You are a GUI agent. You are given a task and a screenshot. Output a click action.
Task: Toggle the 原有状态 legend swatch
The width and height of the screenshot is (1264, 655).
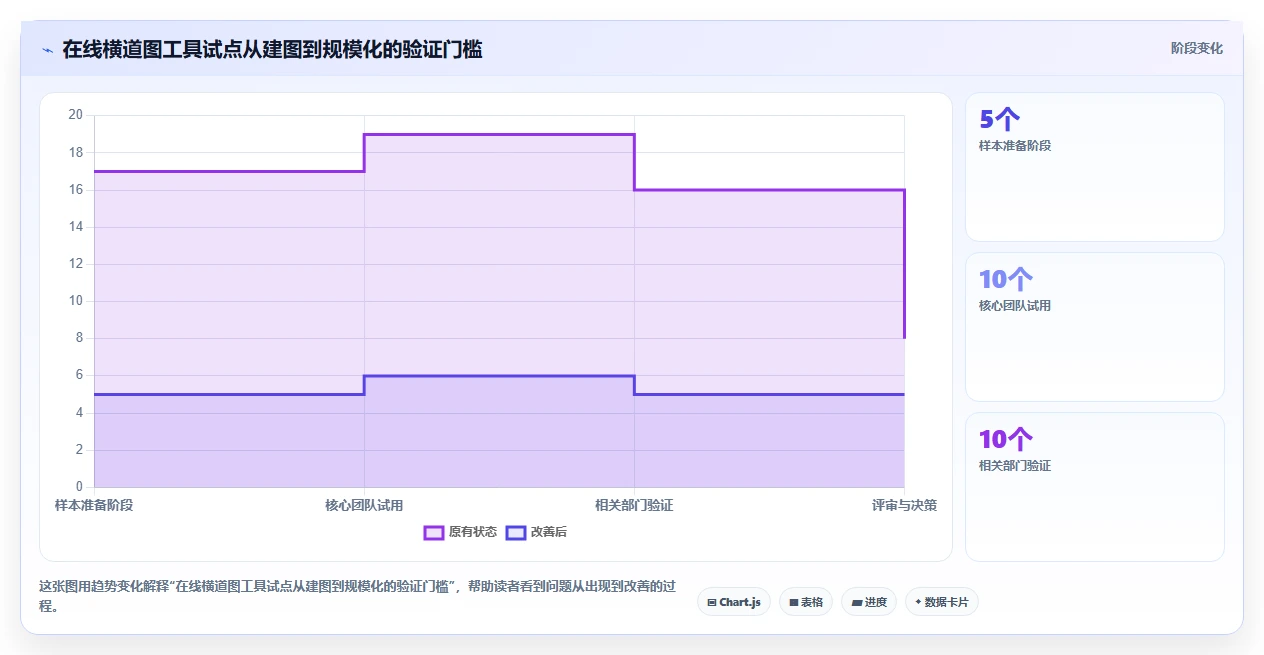coord(433,532)
